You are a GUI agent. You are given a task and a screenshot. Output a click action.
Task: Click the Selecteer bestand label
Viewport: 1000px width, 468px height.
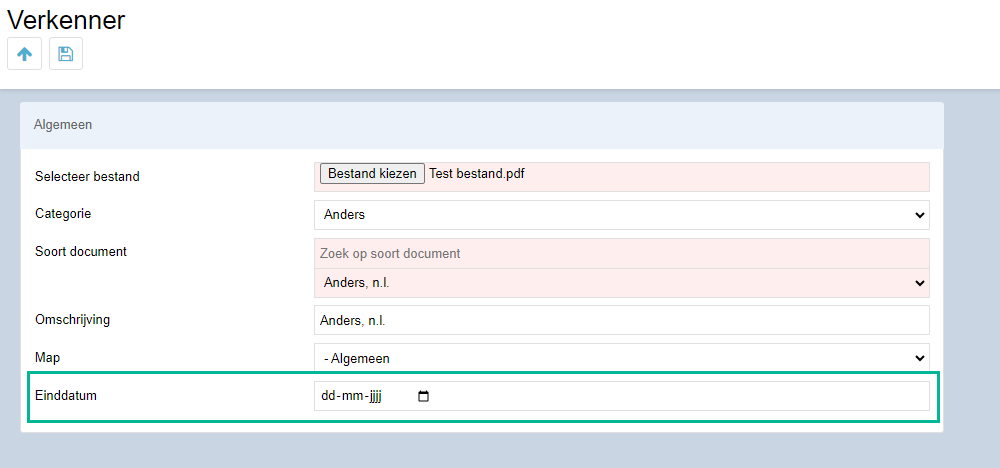point(87,177)
